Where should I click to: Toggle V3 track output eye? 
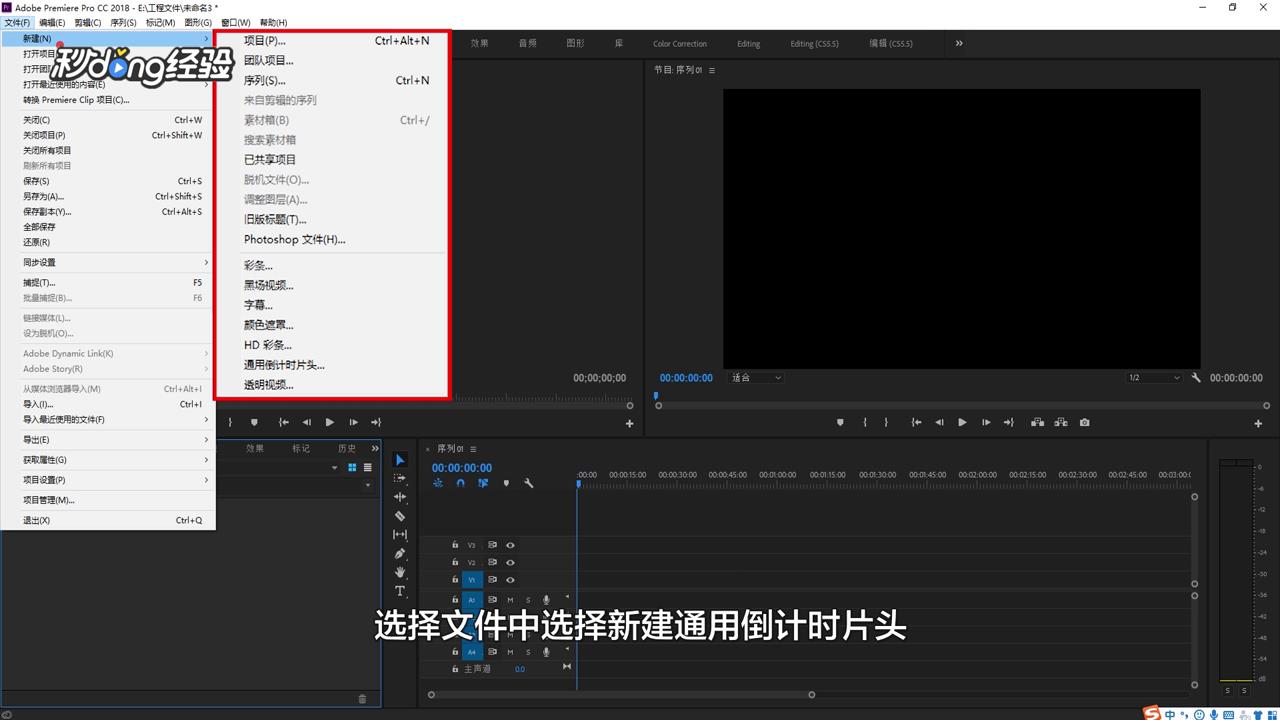pos(510,545)
